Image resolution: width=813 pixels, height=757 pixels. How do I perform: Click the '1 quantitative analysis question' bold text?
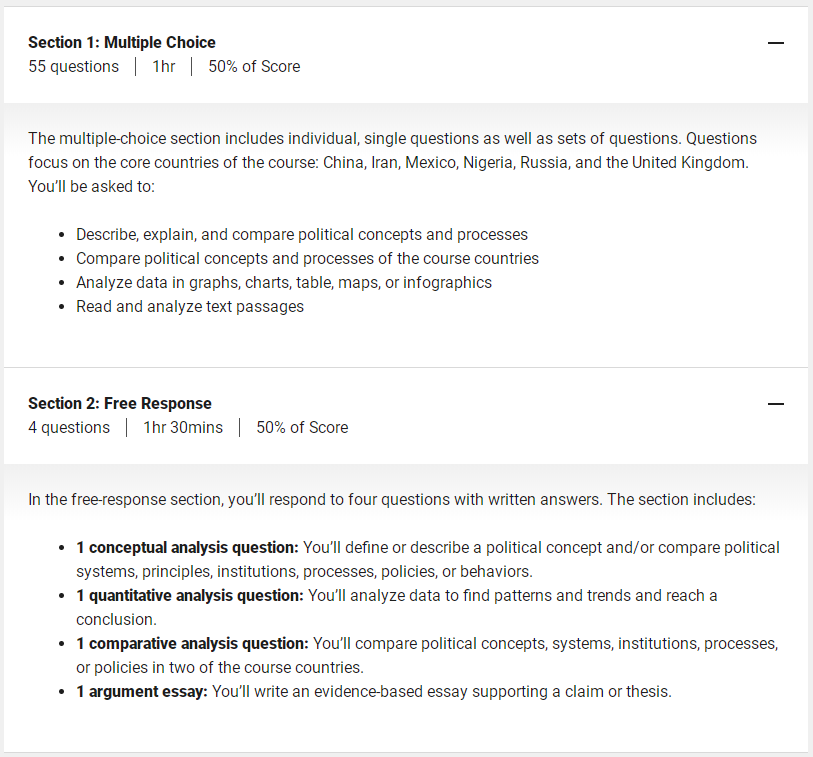tap(190, 595)
